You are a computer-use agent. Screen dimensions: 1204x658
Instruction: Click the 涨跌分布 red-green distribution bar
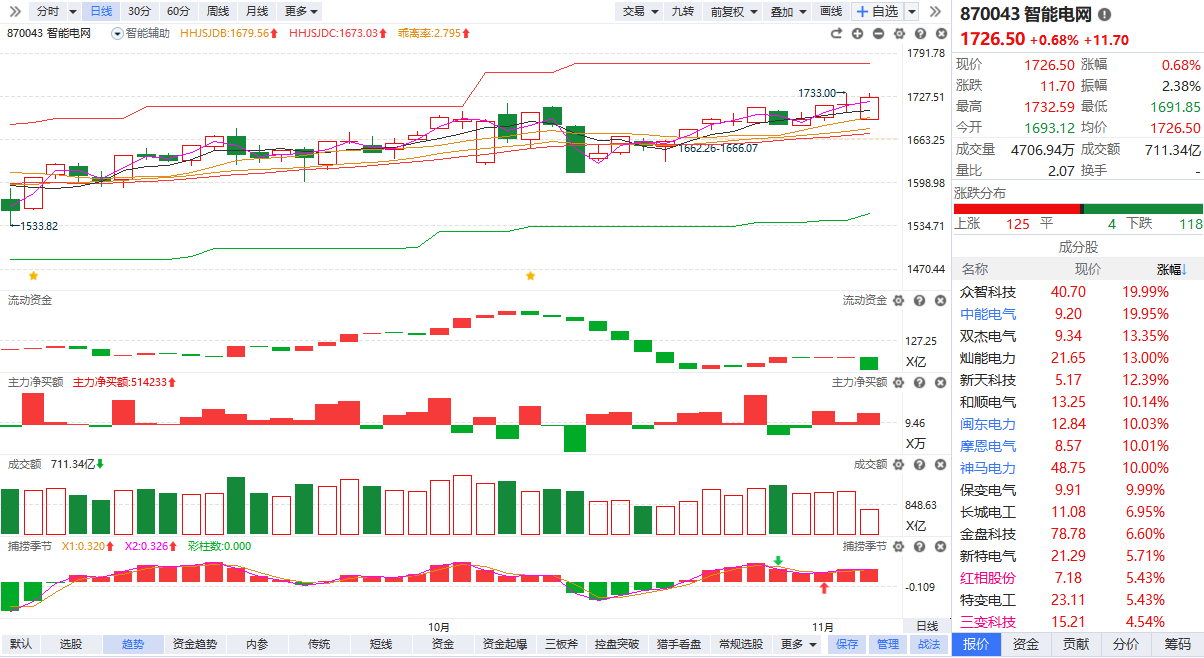point(1078,208)
